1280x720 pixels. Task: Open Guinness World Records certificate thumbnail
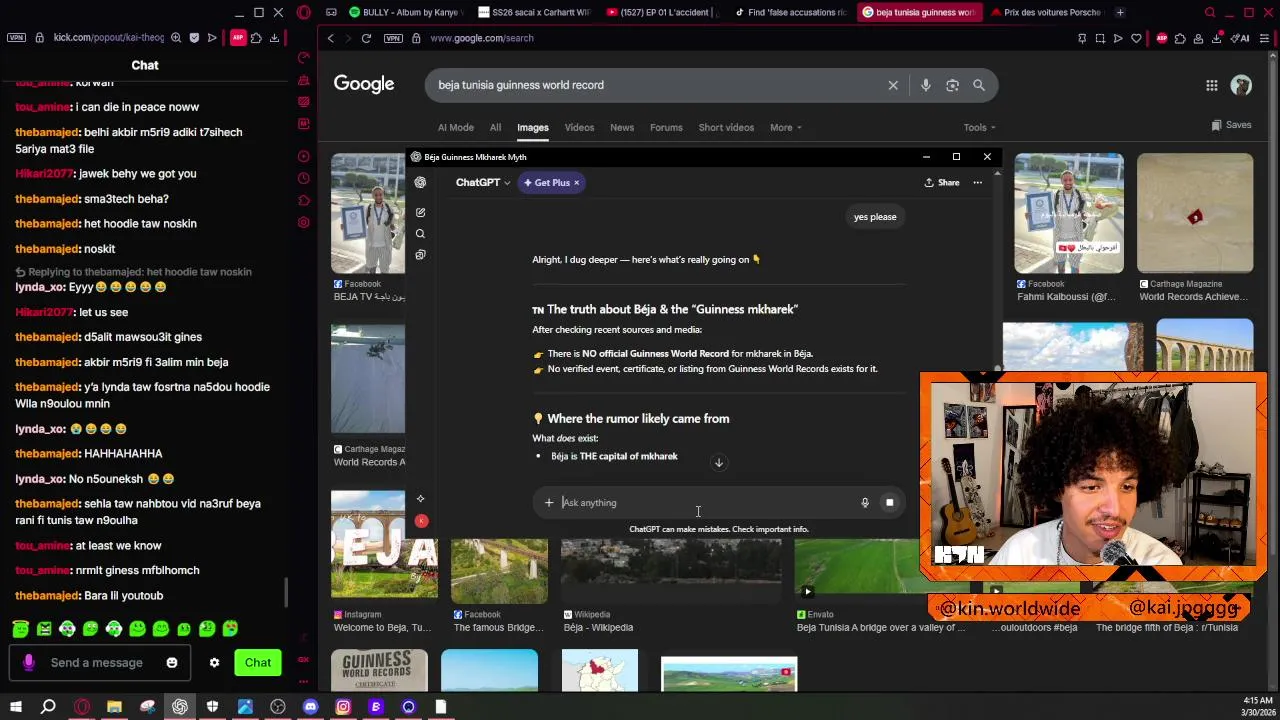(x=379, y=670)
